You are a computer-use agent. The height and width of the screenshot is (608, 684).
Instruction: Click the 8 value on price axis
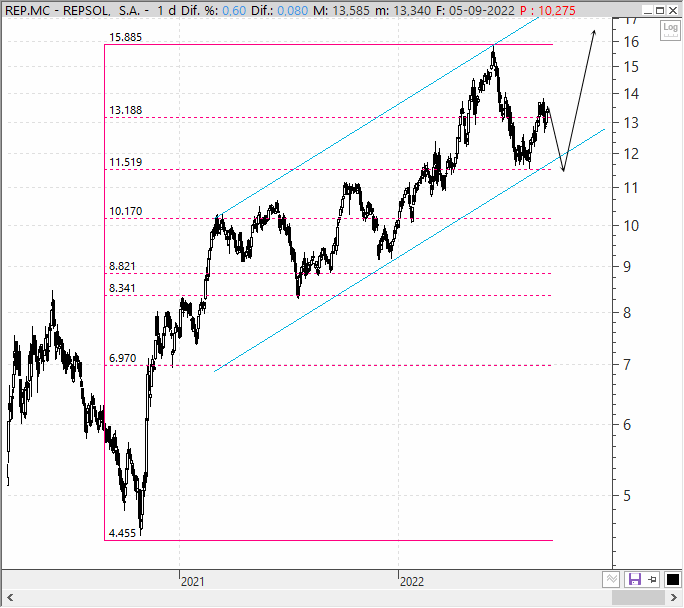pyautogui.click(x=627, y=312)
